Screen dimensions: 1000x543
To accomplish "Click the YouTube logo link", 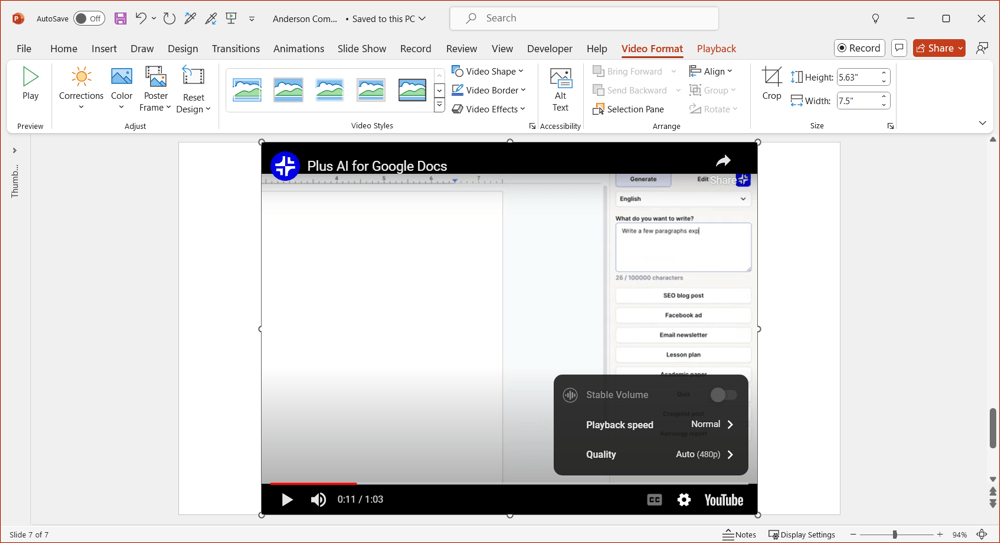I will point(724,500).
